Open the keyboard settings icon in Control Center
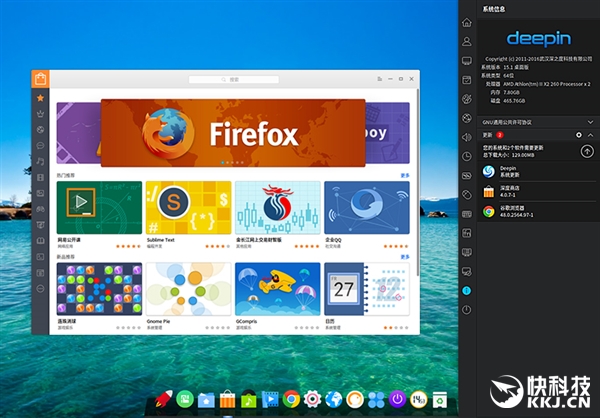 click(466, 214)
